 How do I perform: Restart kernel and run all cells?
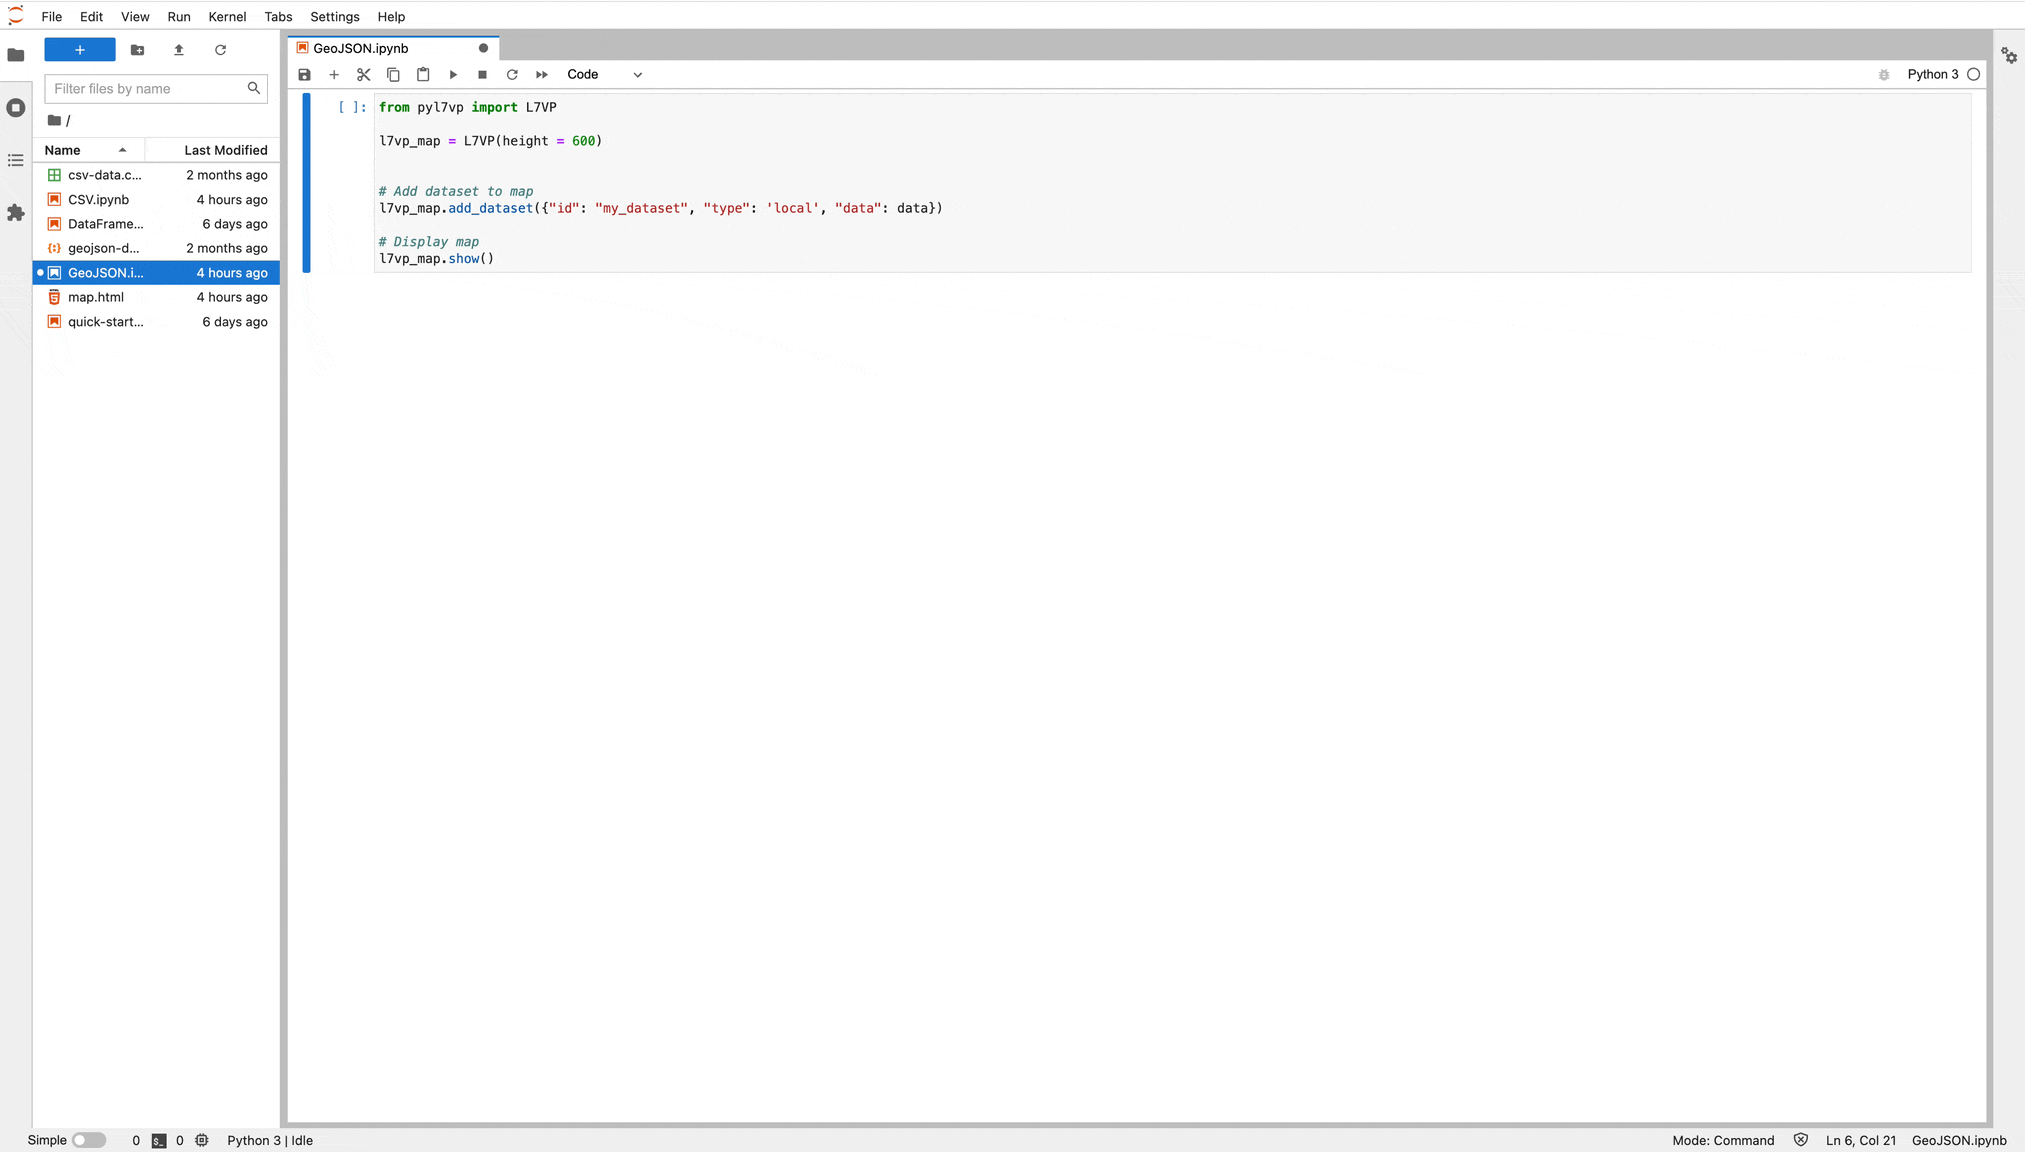point(541,74)
